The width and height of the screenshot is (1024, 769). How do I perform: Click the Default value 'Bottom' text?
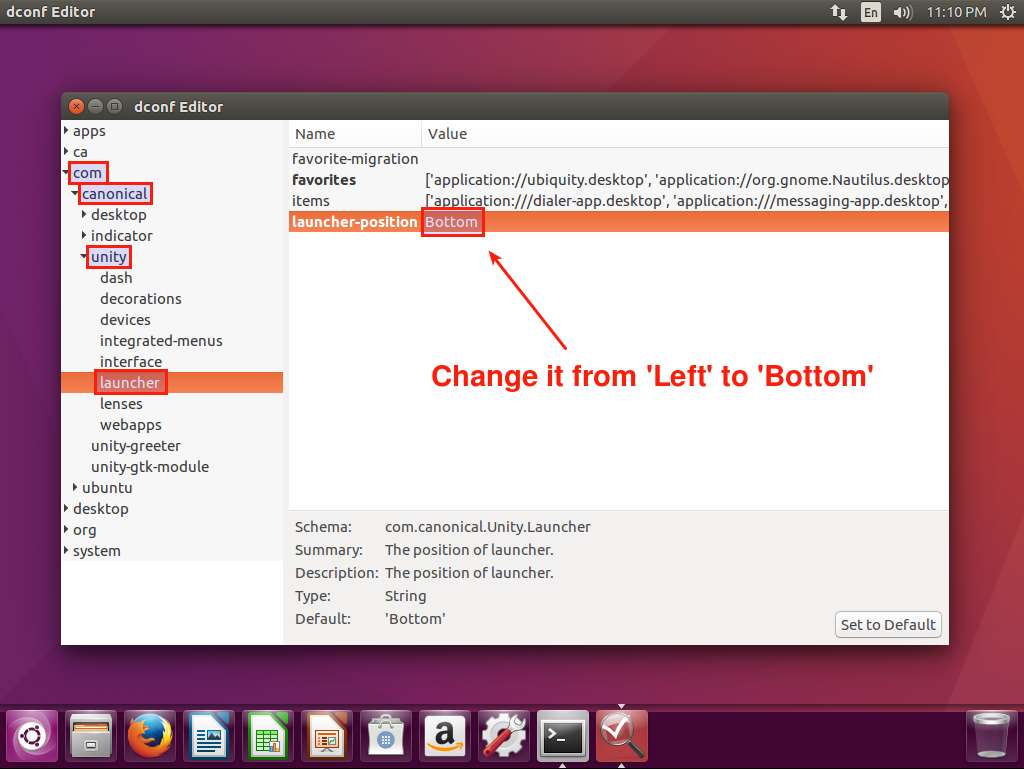(415, 618)
